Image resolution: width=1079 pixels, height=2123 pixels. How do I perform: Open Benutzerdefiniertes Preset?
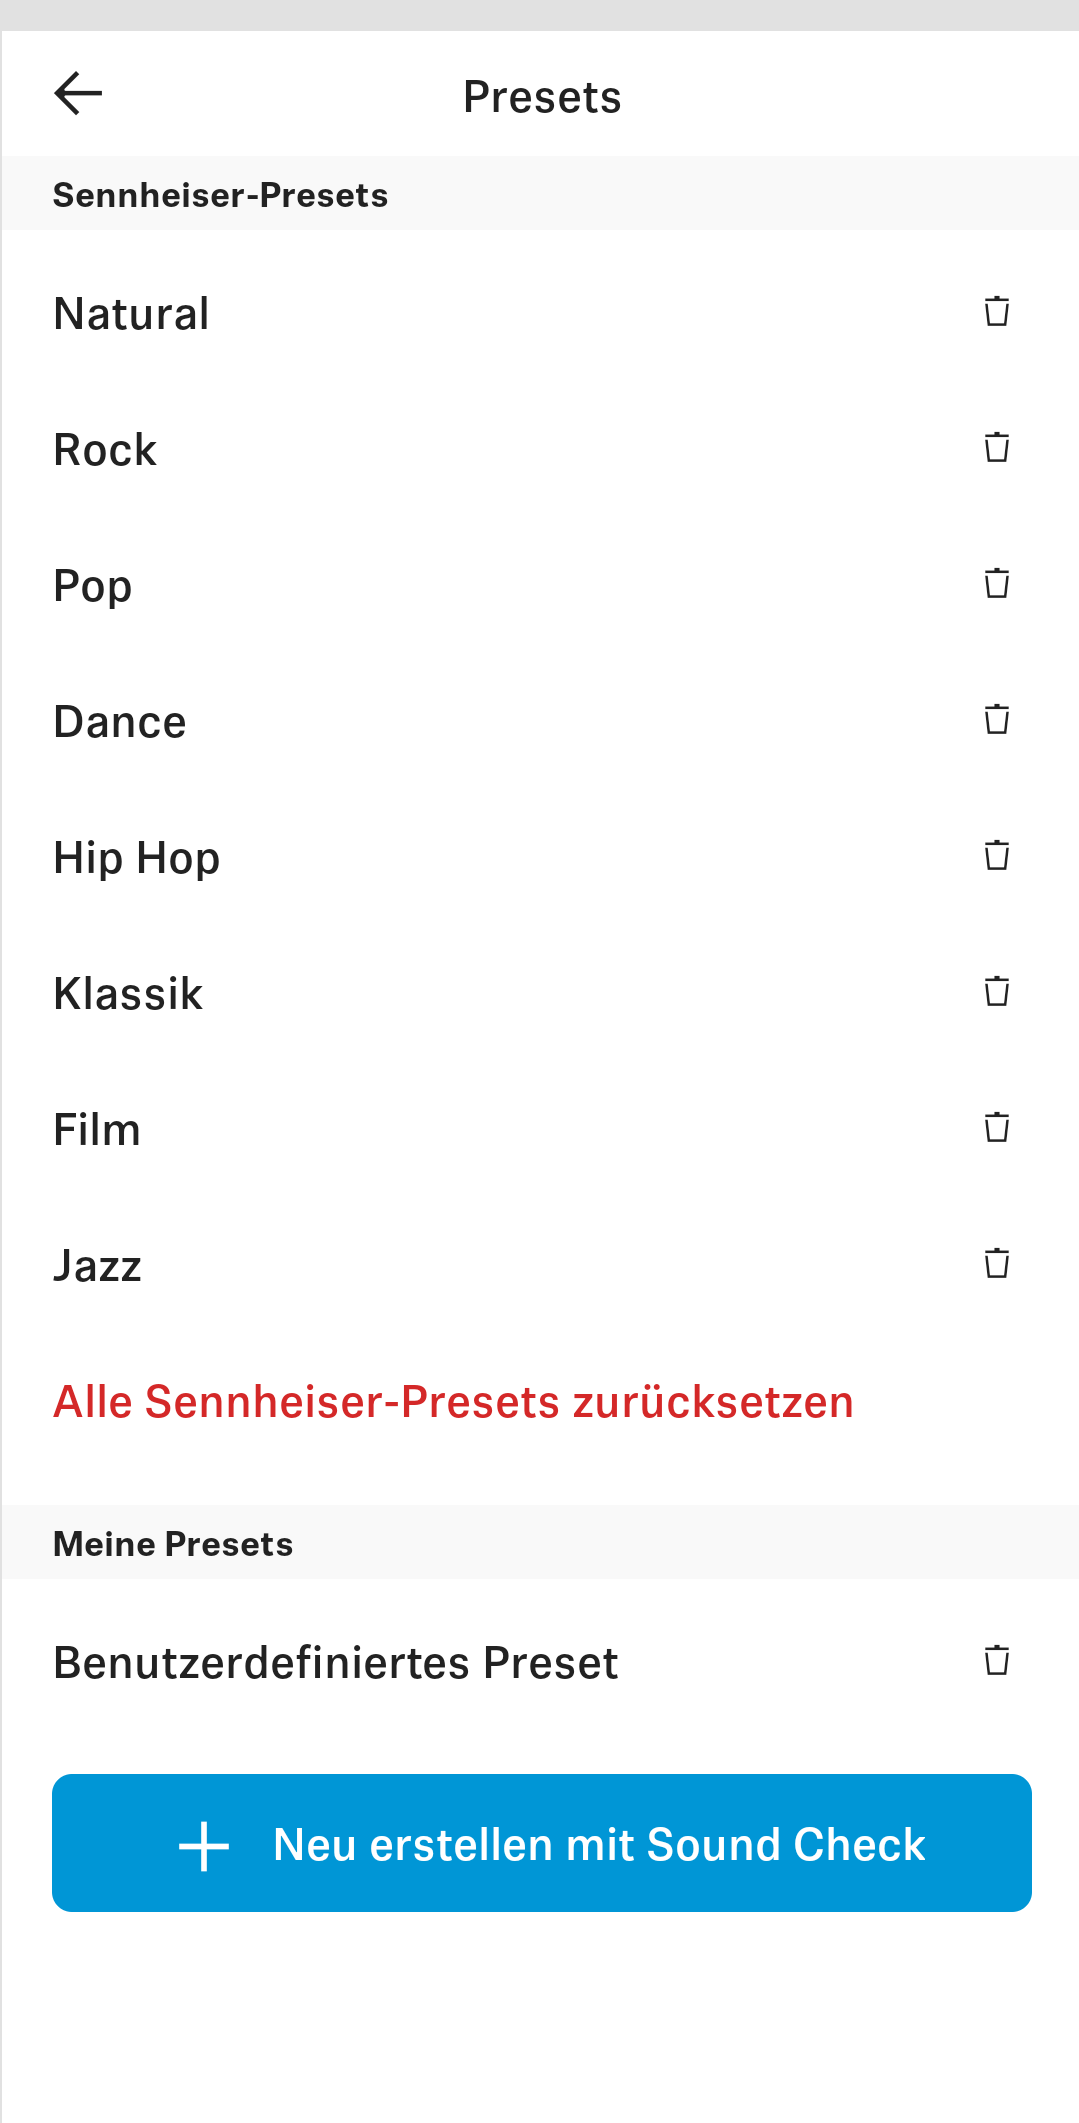[x=336, y=1663]
